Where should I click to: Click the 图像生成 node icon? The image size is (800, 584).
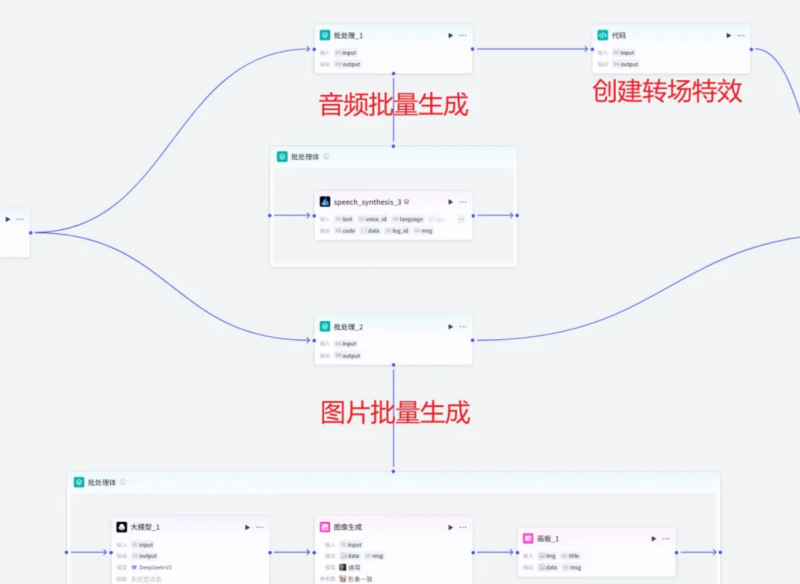[x=325, y=527]
